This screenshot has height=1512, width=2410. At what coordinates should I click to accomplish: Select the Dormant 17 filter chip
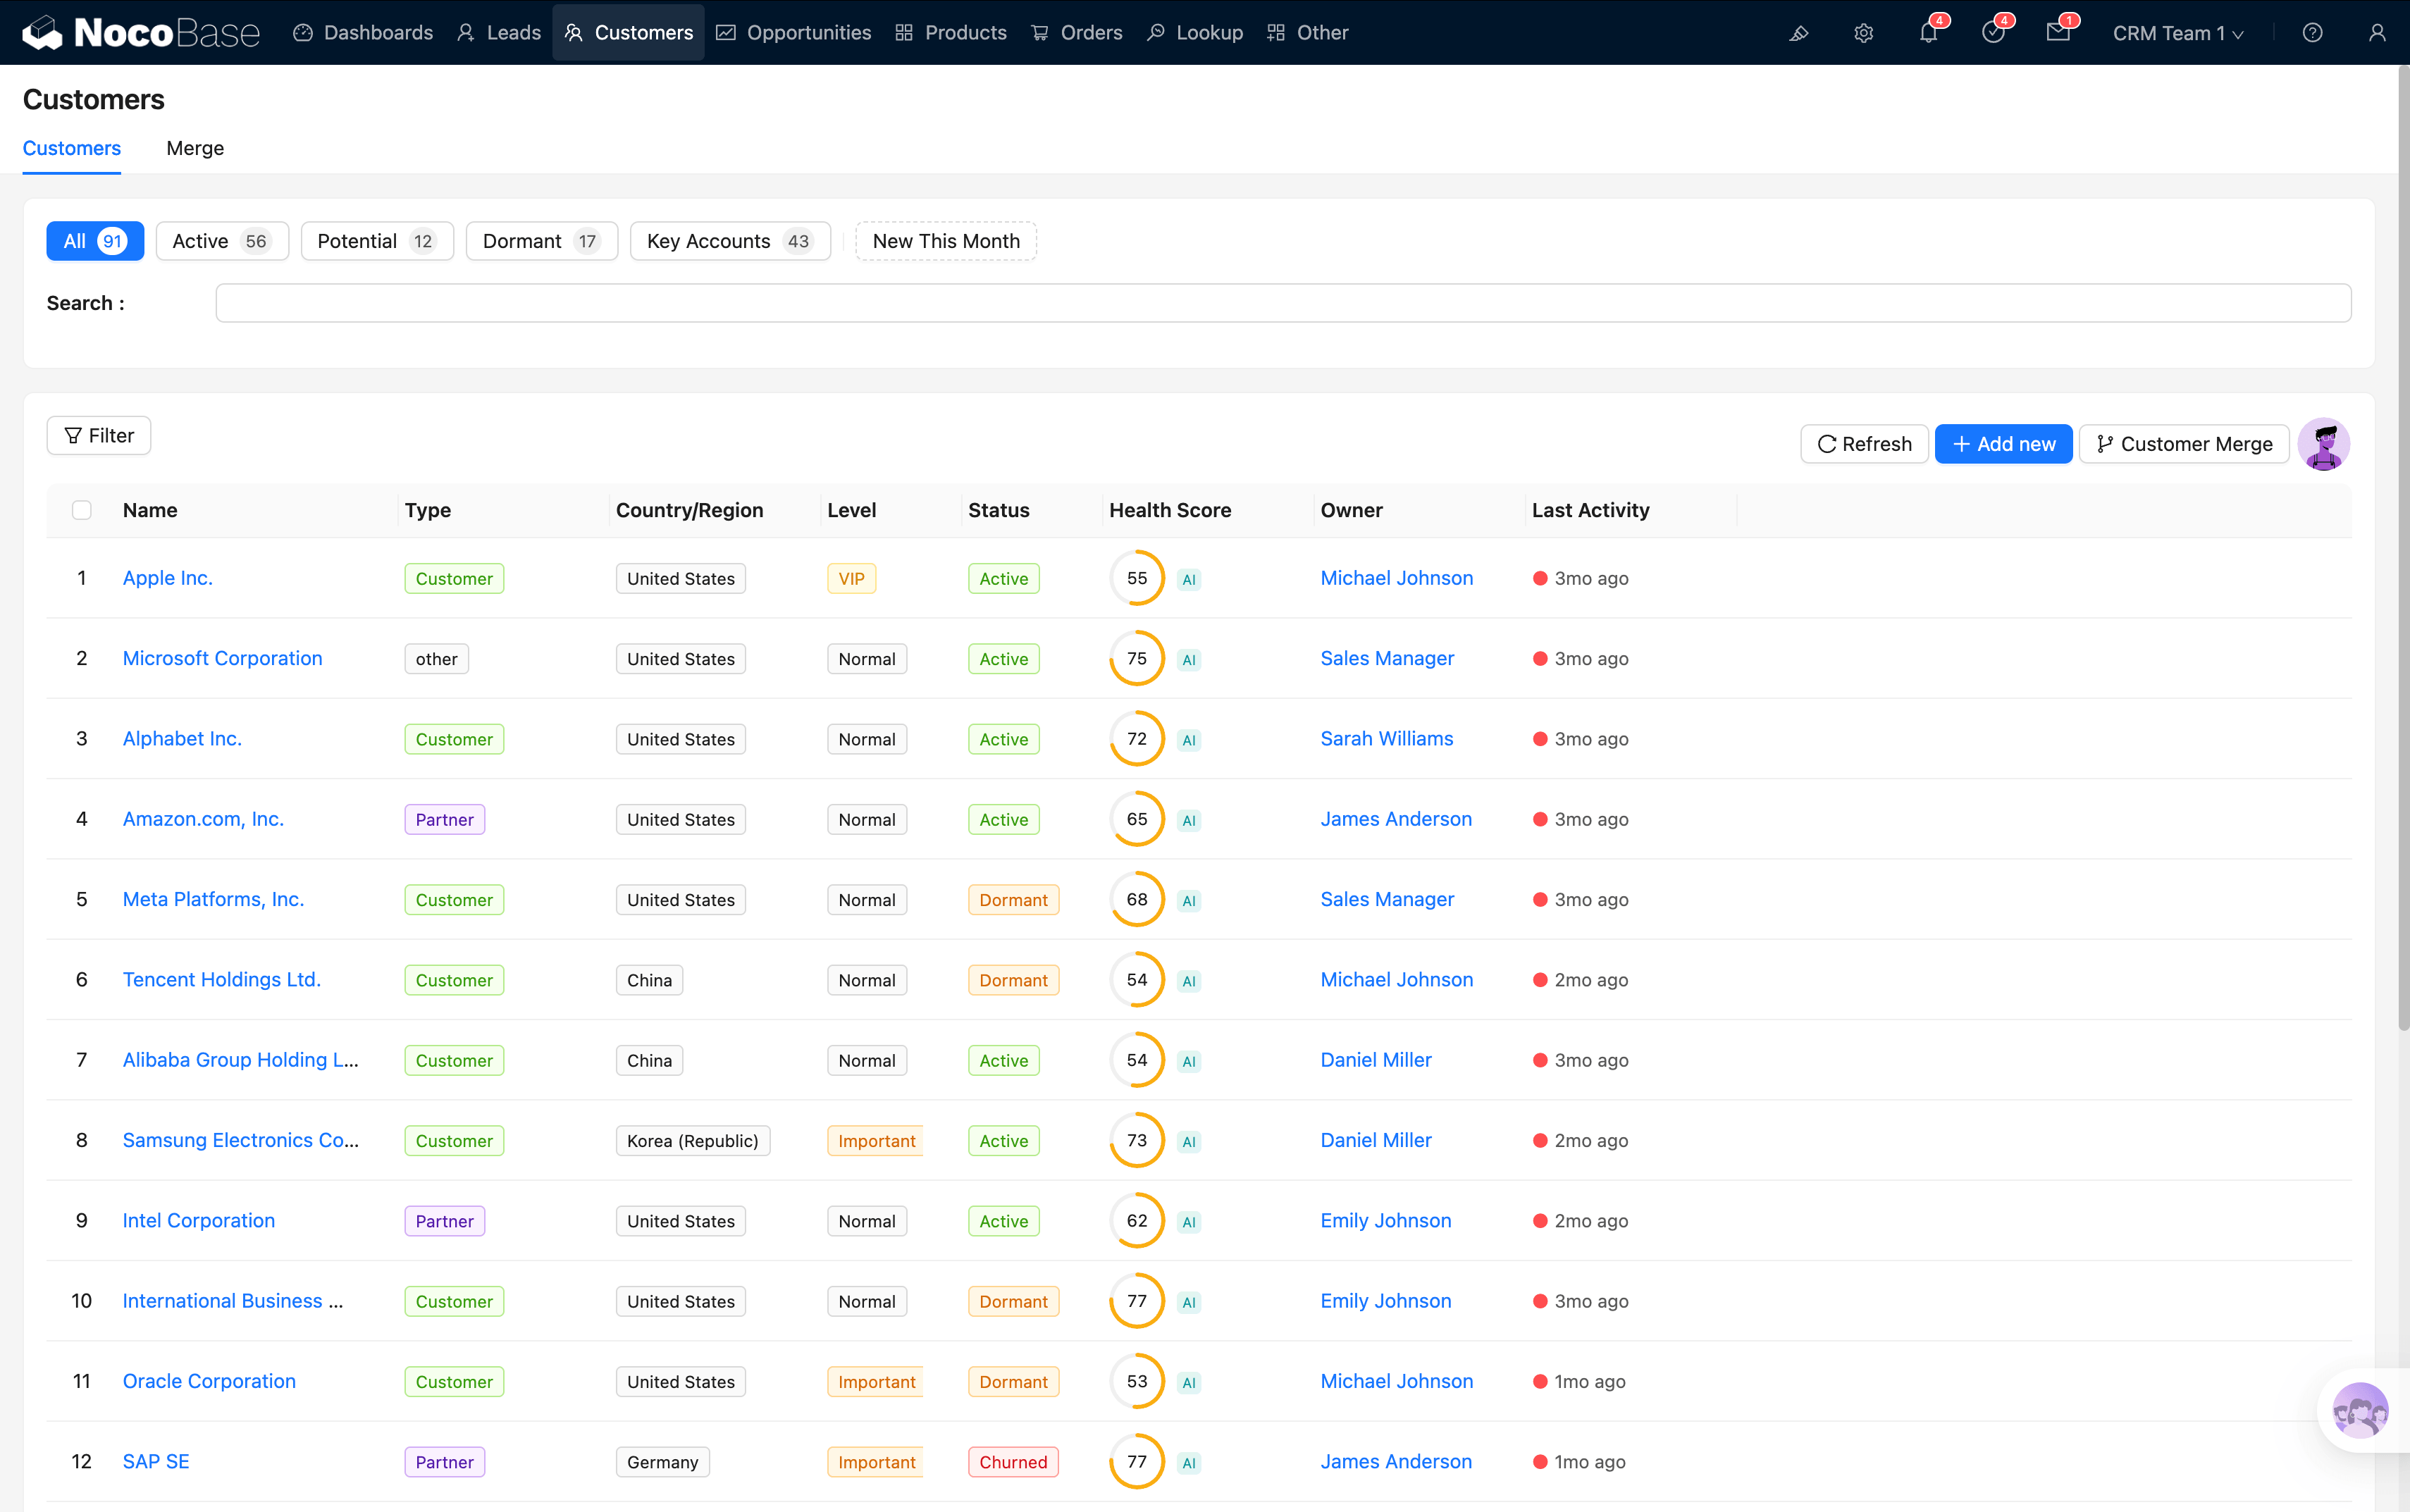coord(541,241)
